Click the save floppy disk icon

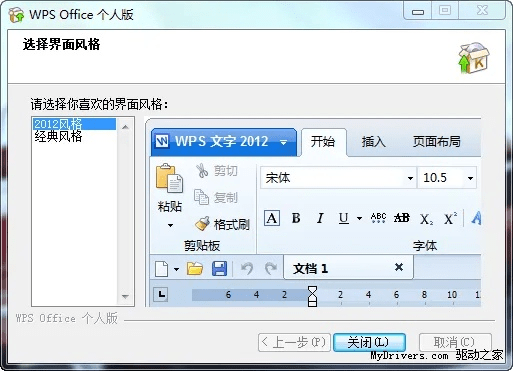pos(219,268)
